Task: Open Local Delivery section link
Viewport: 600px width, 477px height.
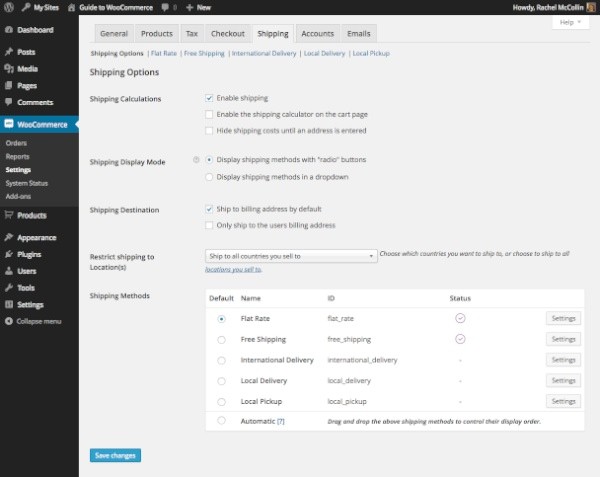Action: 324,53
